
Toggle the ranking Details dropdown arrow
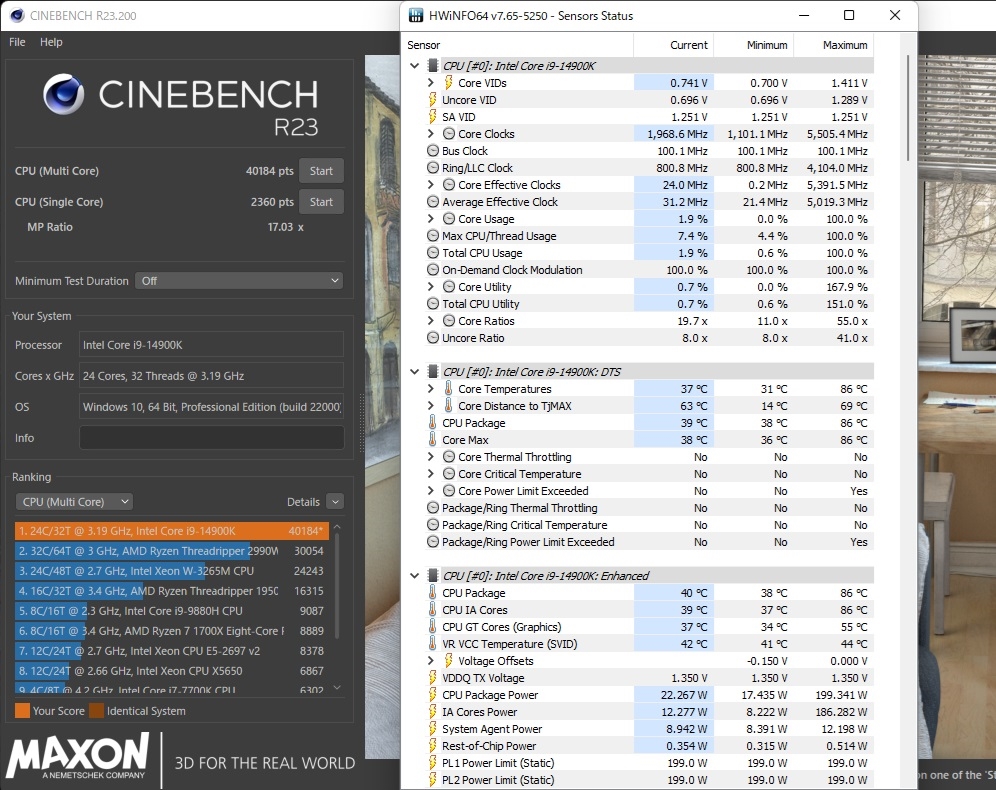point(335,502)
